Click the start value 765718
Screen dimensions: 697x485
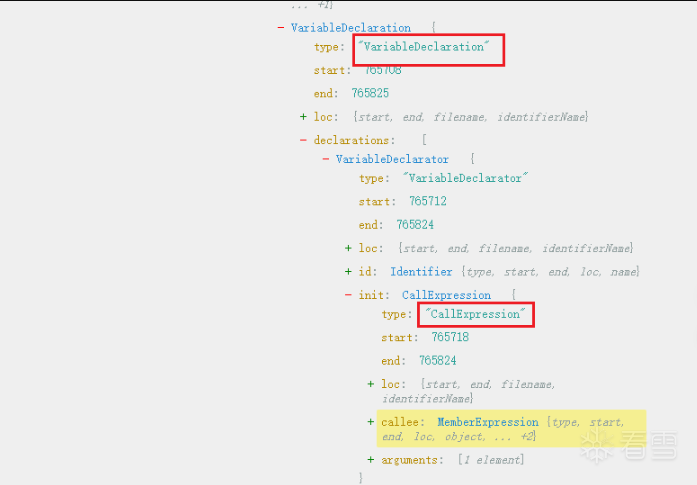450,337
